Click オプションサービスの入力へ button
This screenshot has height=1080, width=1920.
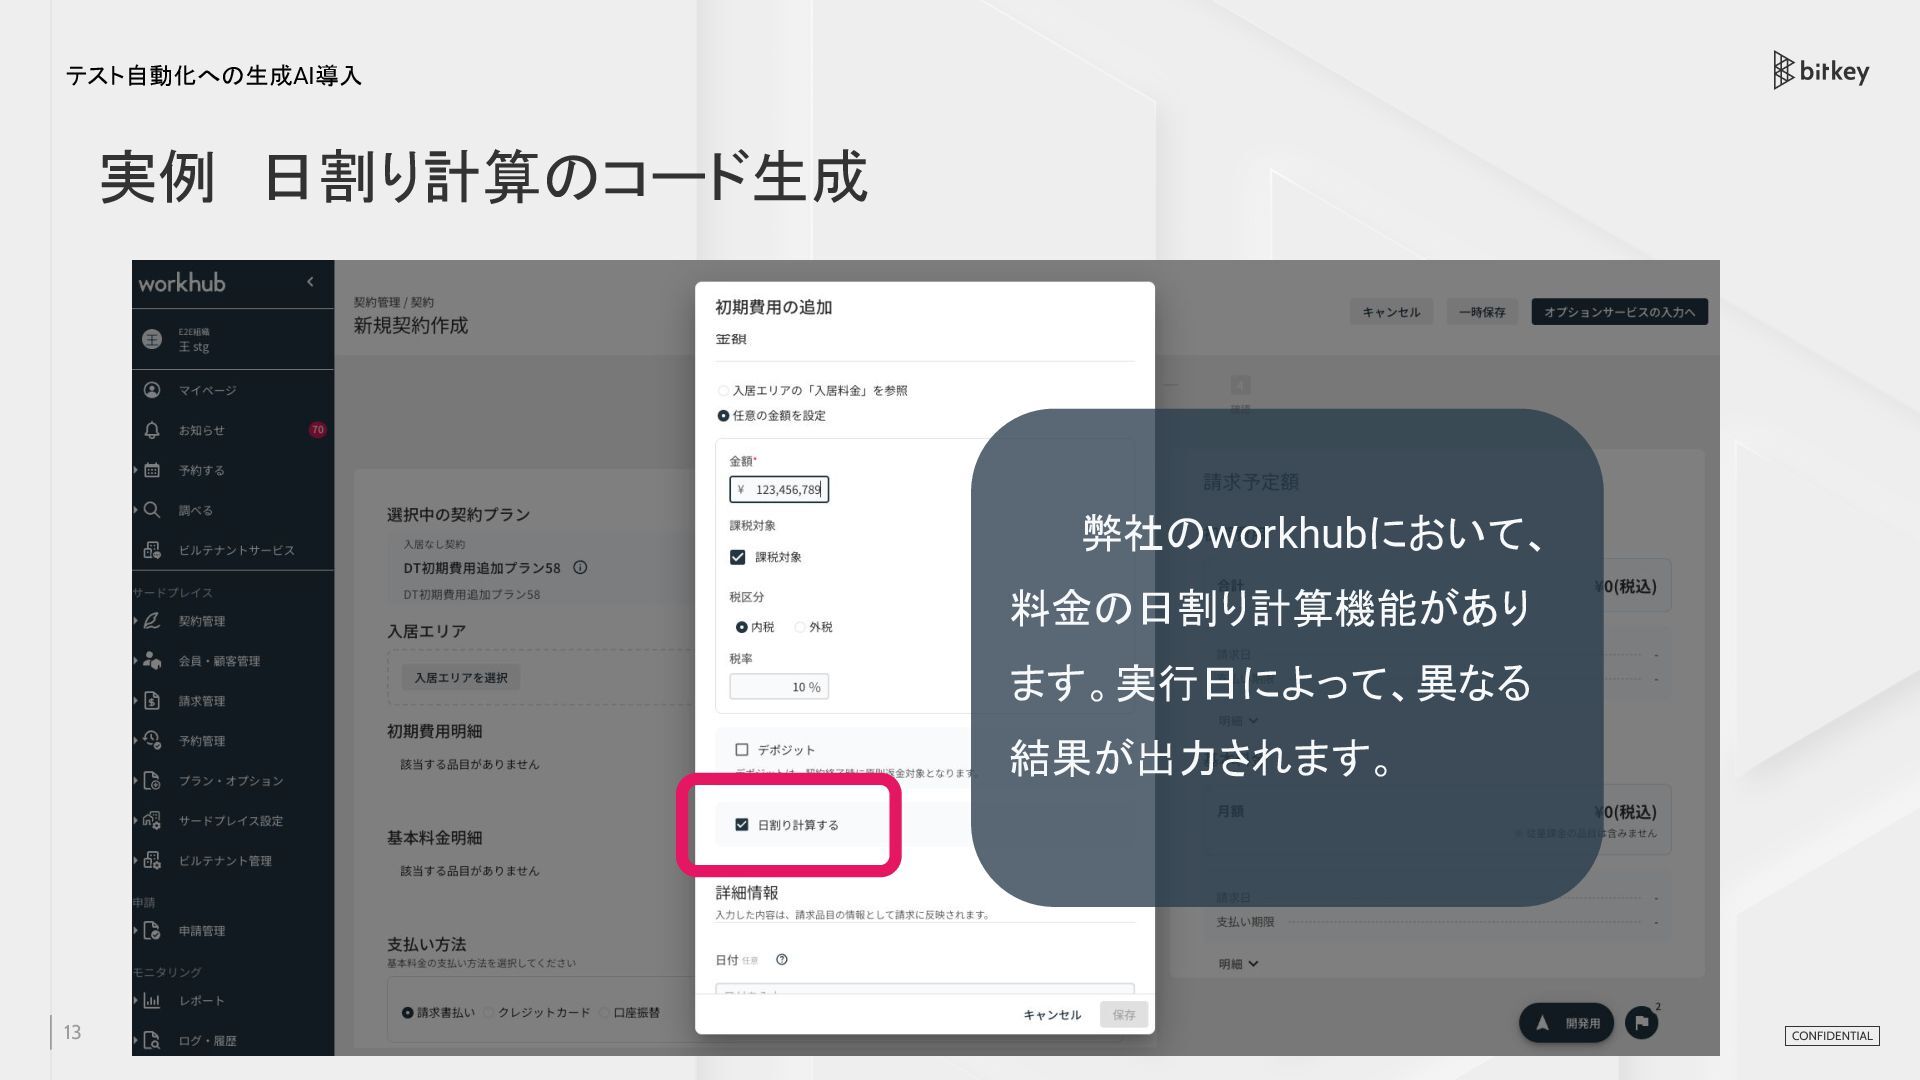tap(1619, 312)
